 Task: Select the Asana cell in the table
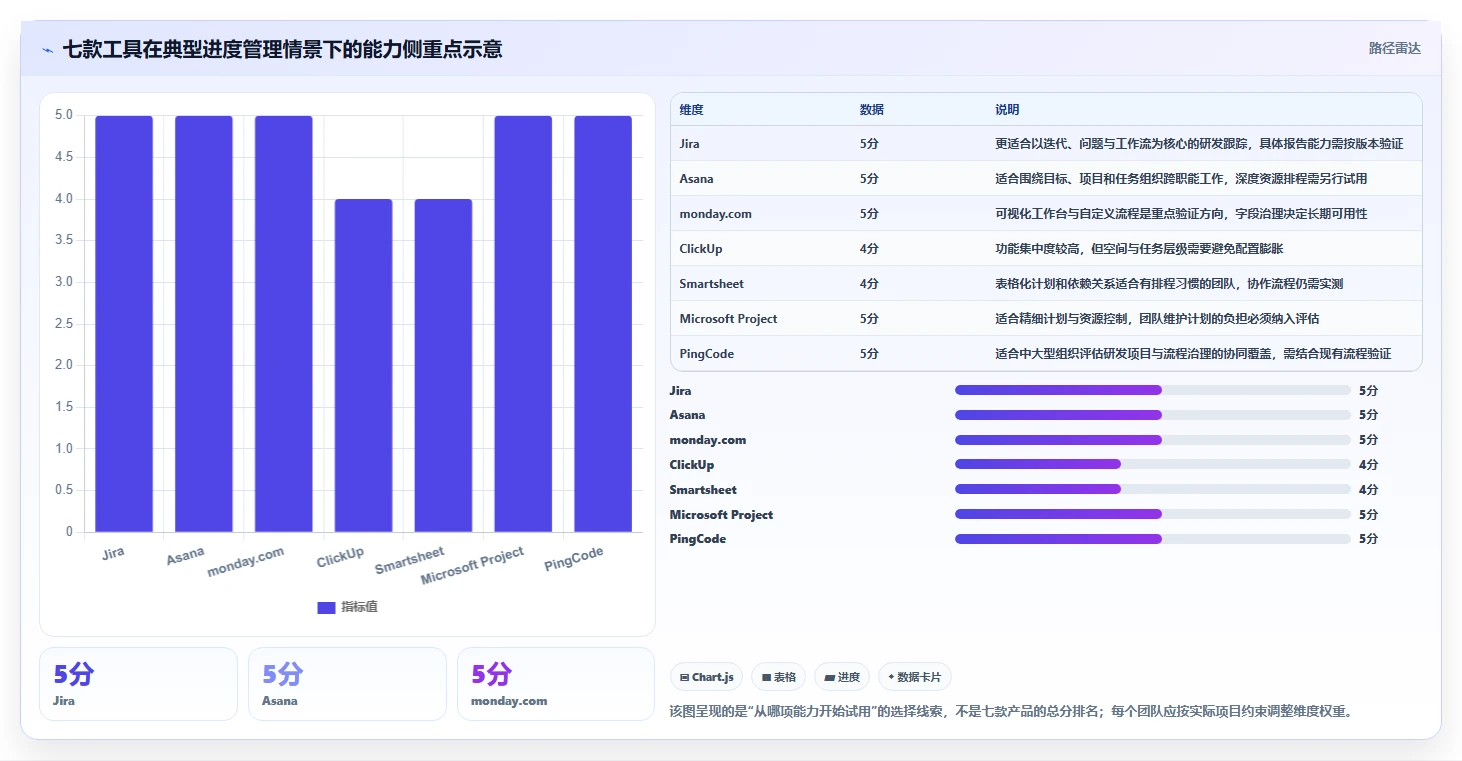pos(696,179)
